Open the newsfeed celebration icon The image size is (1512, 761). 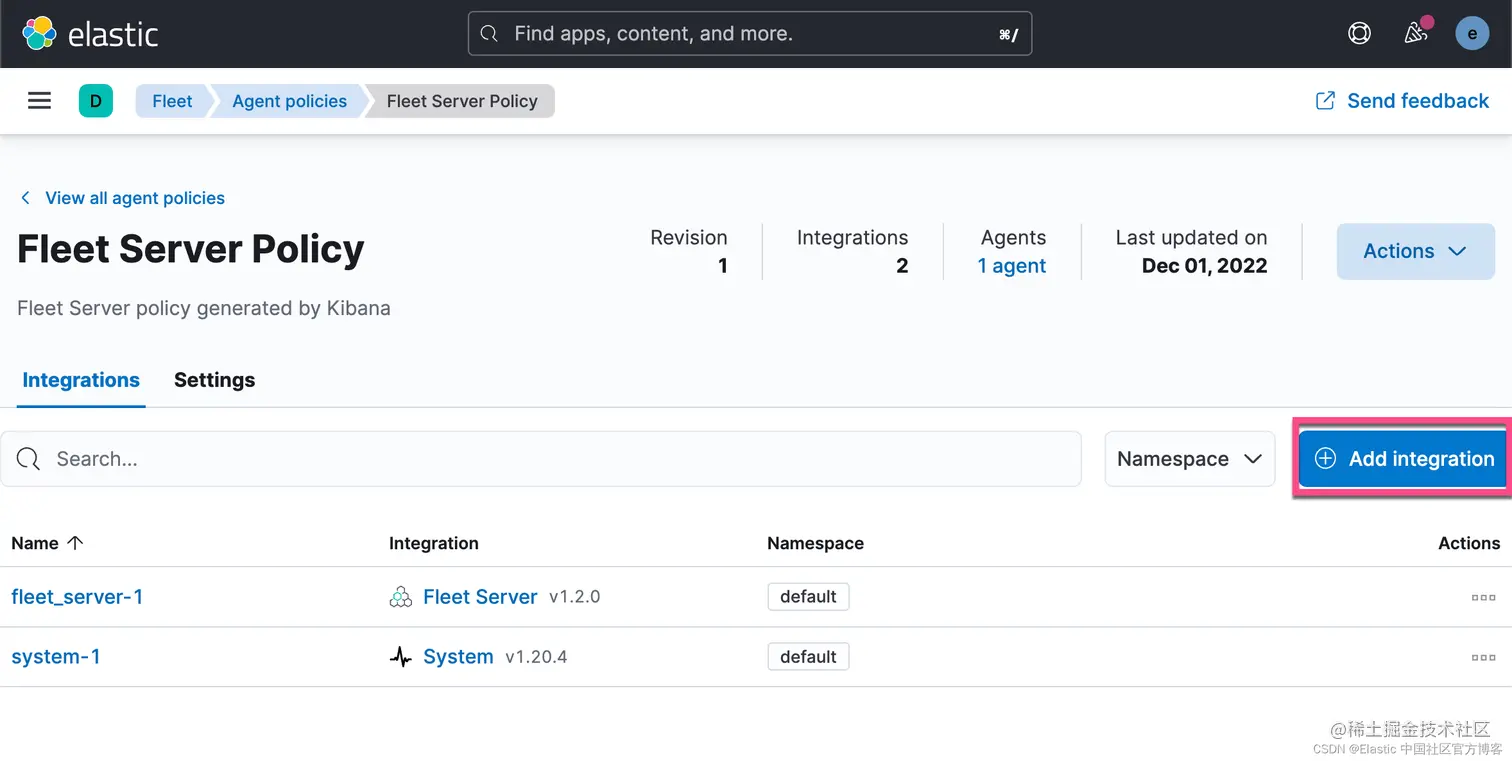tap(1415, 33)
